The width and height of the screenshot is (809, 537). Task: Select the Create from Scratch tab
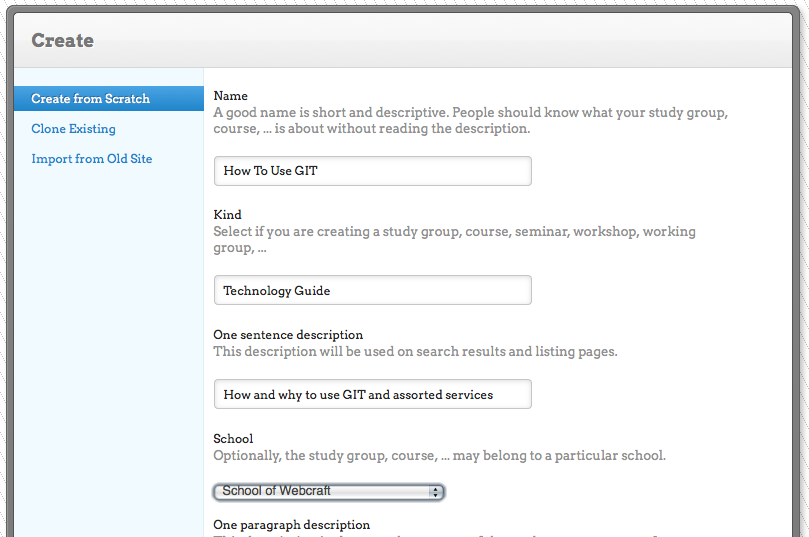tap(91, 99)
